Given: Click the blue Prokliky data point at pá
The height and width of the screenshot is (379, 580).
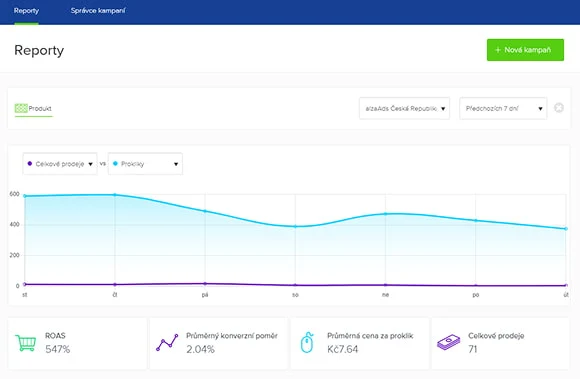Looking at the screenshot, I should (205, 211).
